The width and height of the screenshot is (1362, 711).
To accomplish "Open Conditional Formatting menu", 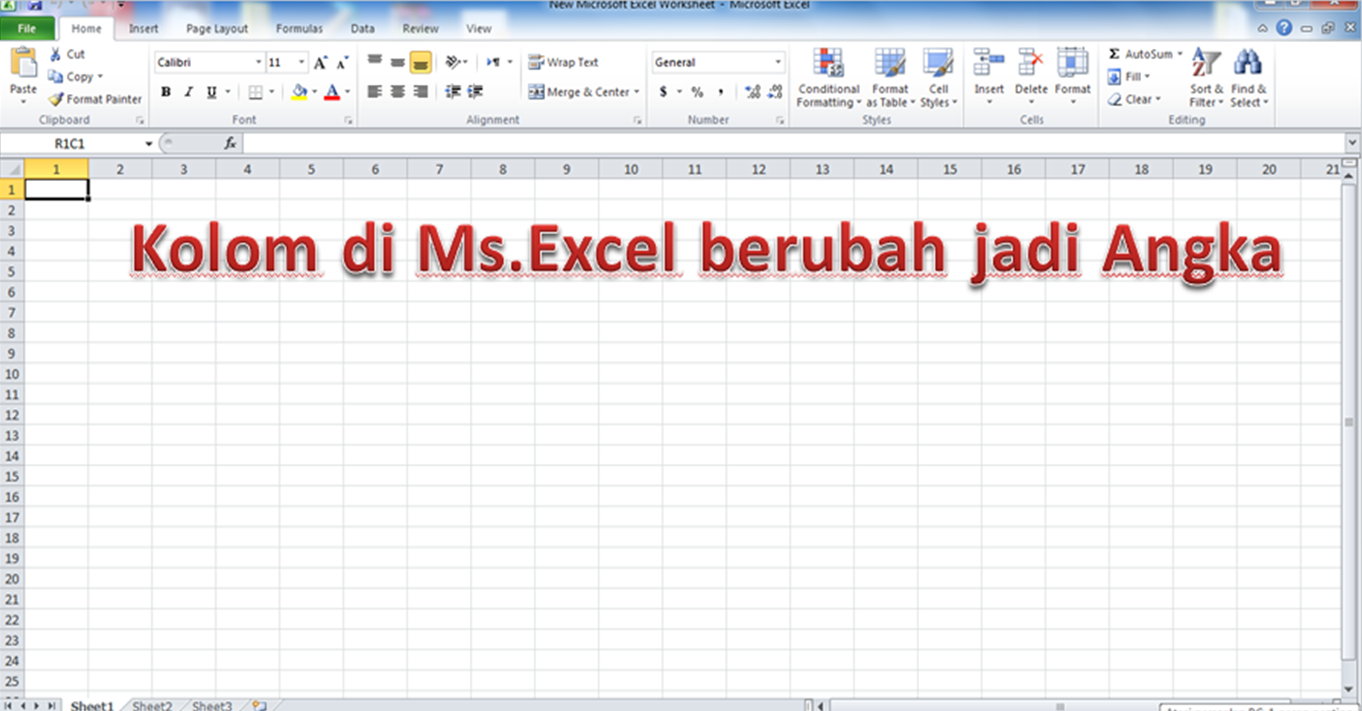I will click(x=828, y=78).
